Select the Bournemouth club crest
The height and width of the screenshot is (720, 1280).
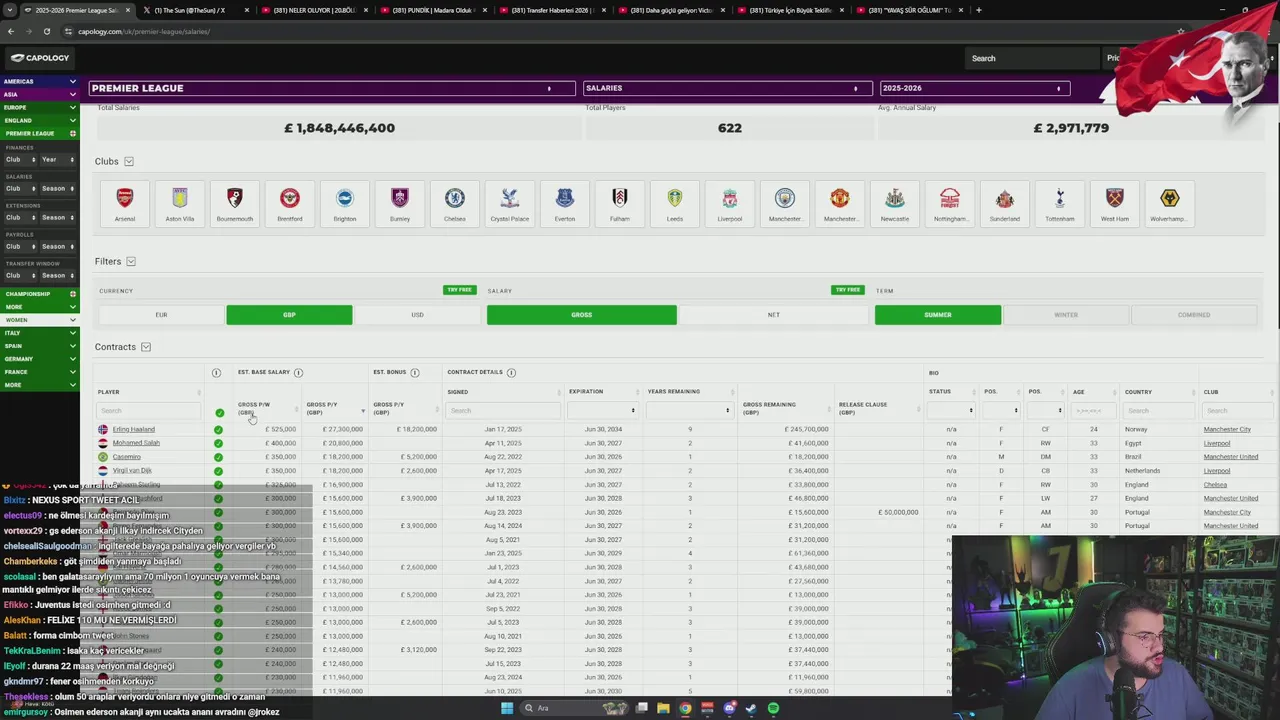pyautogui.click(x=234, y=198)
